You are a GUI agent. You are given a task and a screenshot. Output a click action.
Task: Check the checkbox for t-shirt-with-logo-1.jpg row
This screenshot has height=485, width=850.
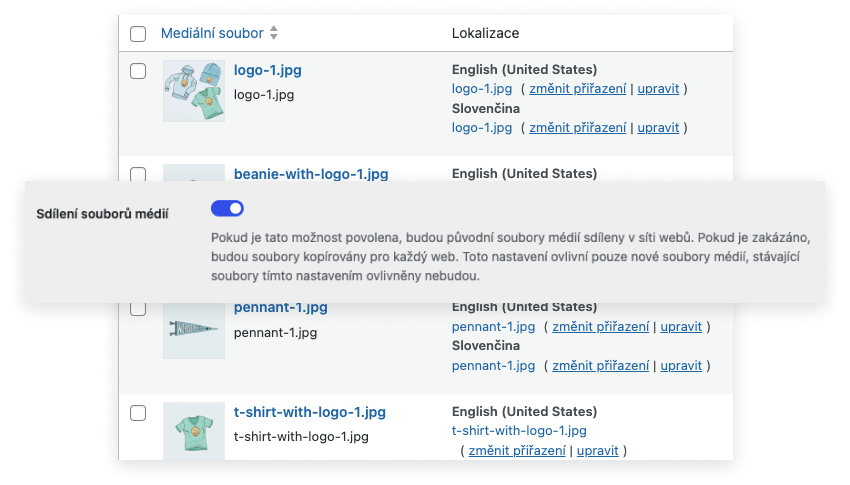click(x=138, y=413)
